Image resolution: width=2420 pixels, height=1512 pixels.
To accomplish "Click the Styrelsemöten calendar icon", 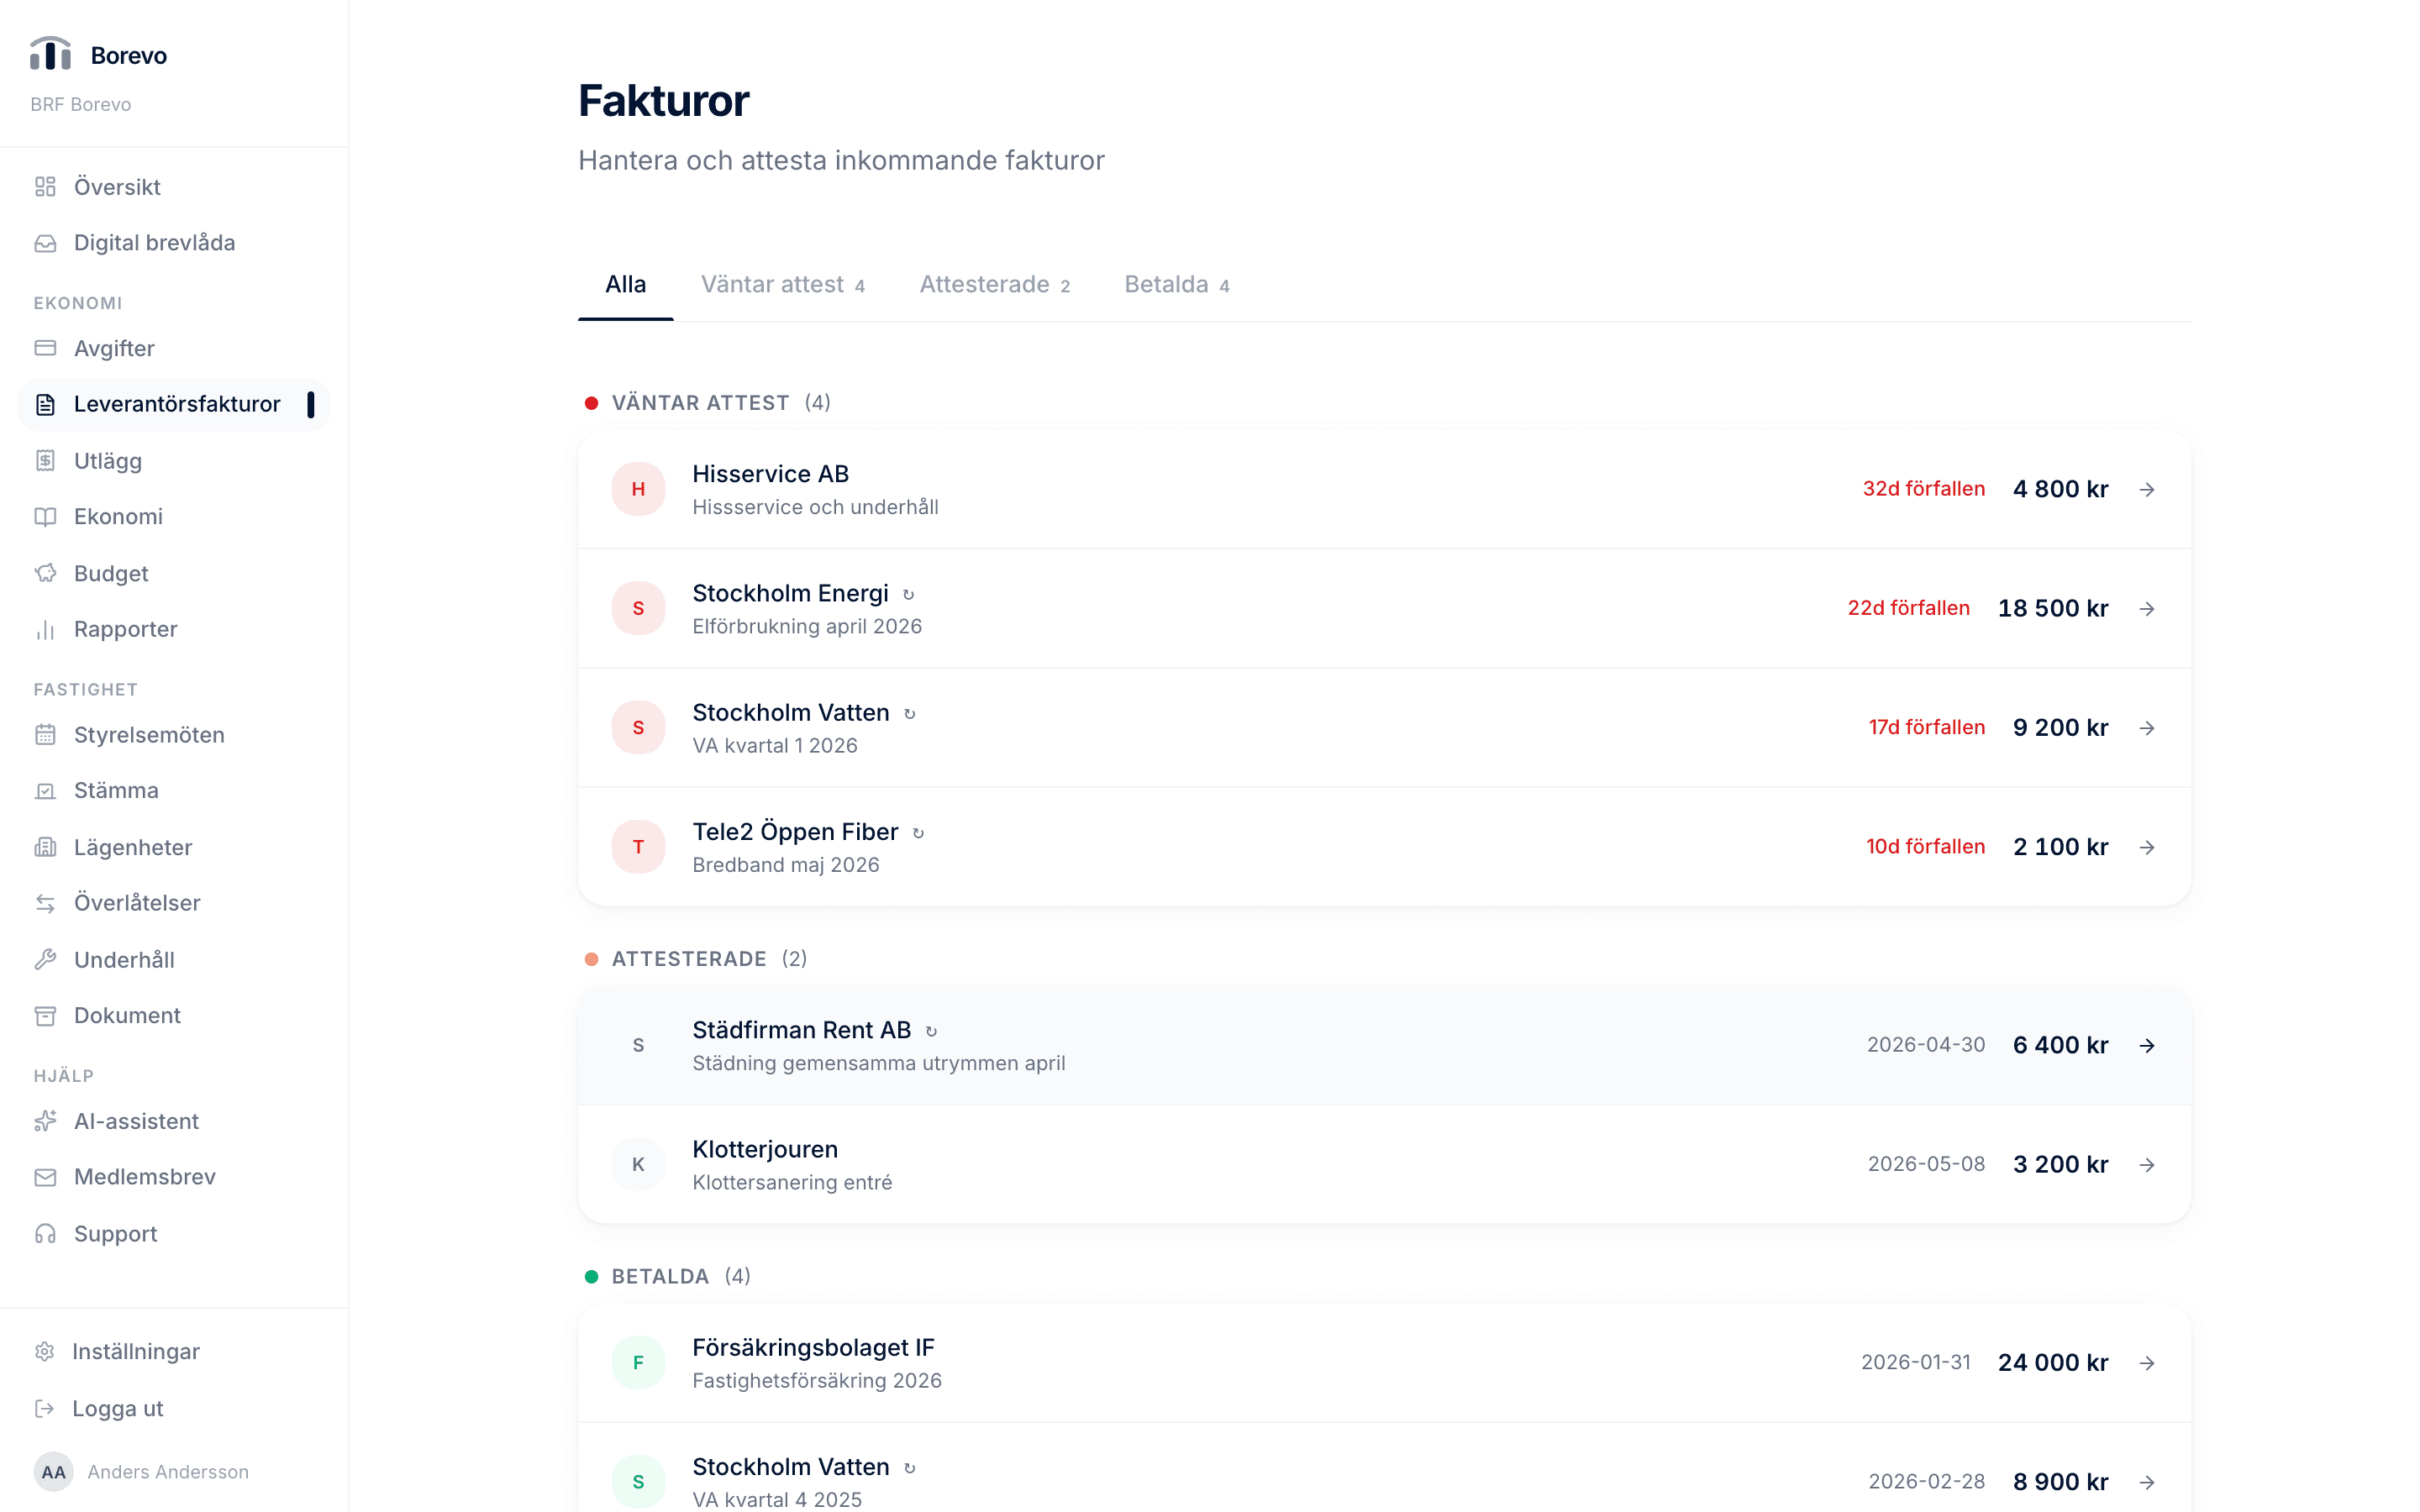I will 45,735.
